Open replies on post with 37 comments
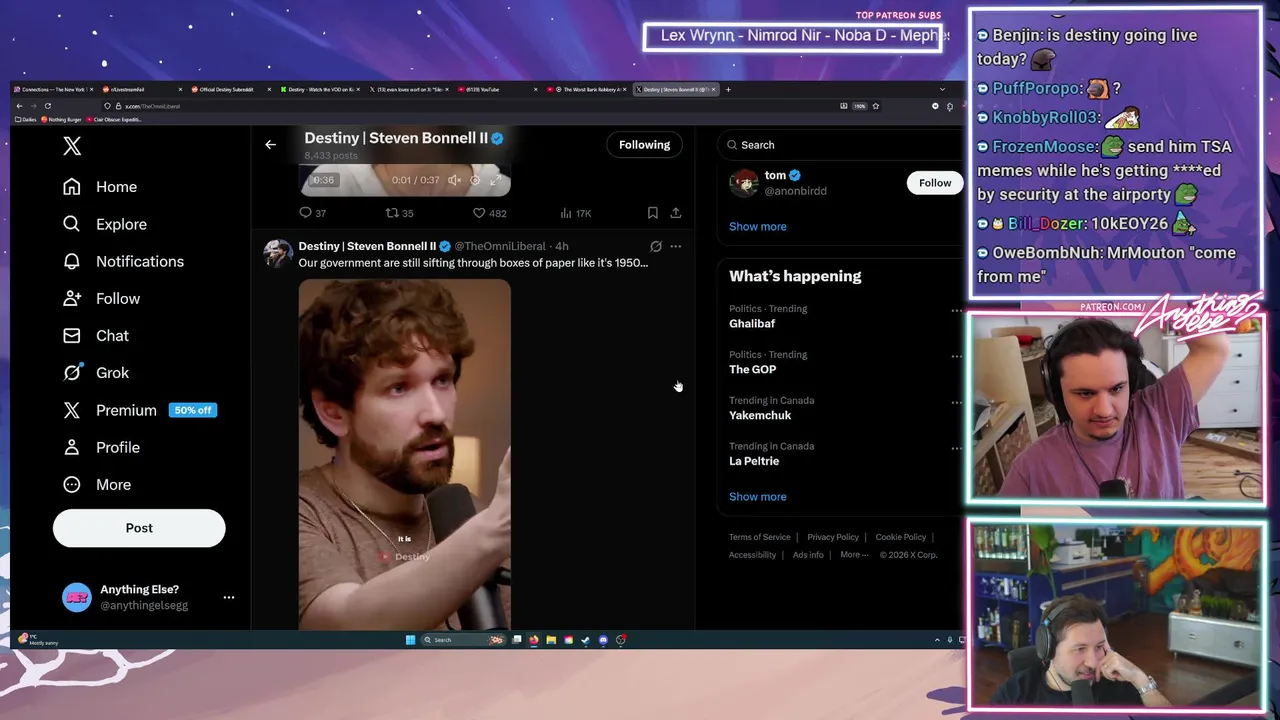This screenshot has height=720, width=1280. [312, 213]
